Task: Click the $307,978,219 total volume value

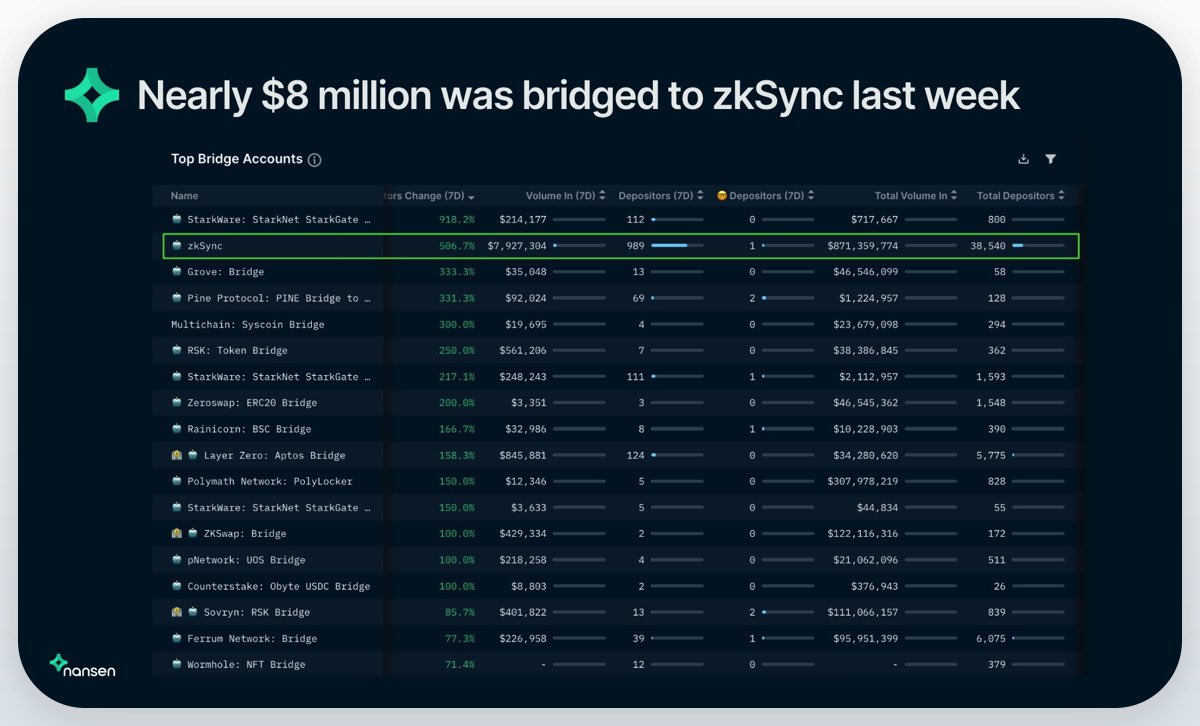Action: tap(862, 481)
